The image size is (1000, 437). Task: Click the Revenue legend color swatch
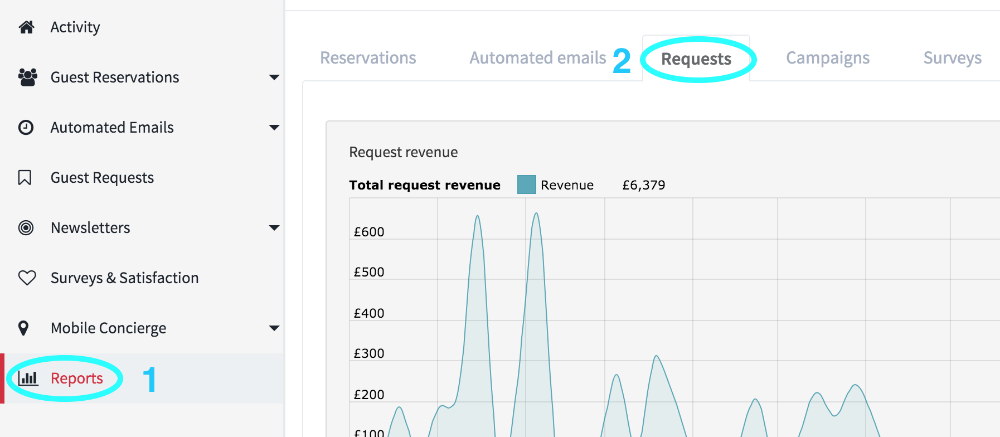[526, 185]
